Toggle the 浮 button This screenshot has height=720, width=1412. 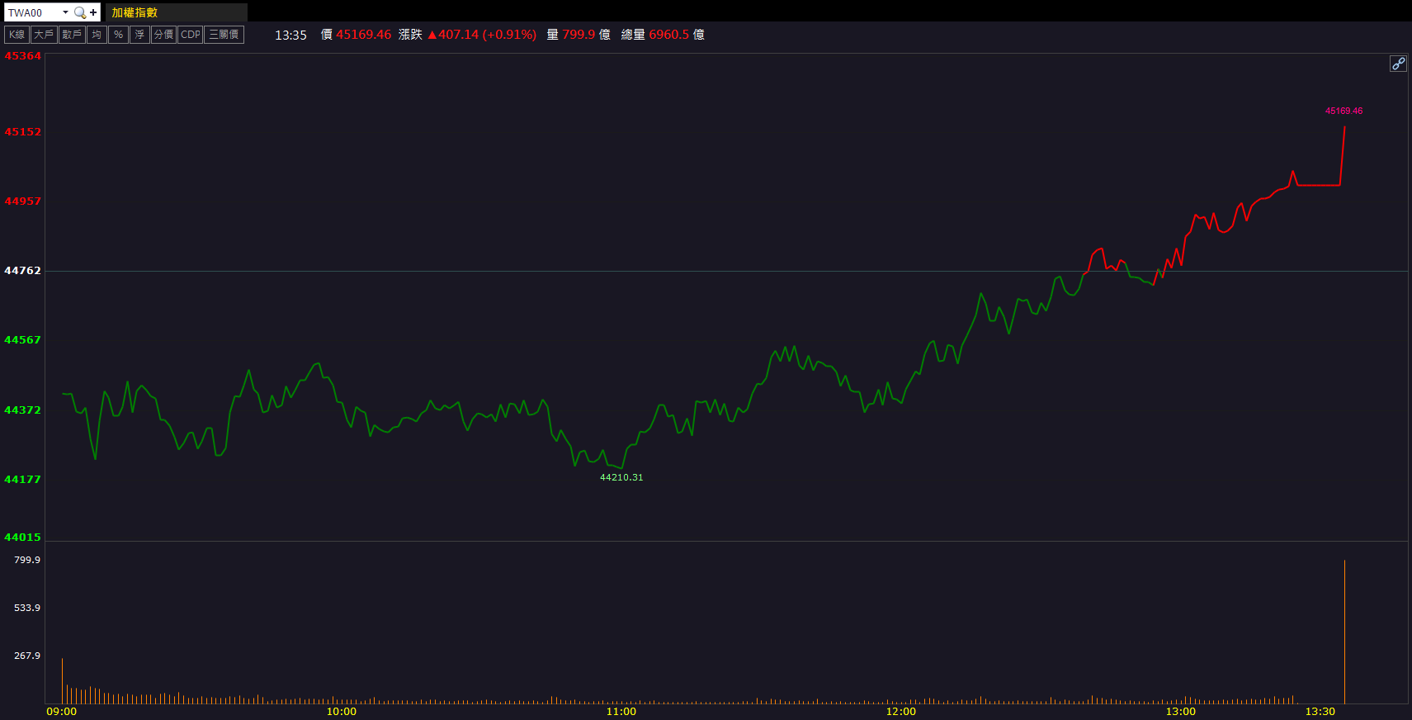point(140,34)
